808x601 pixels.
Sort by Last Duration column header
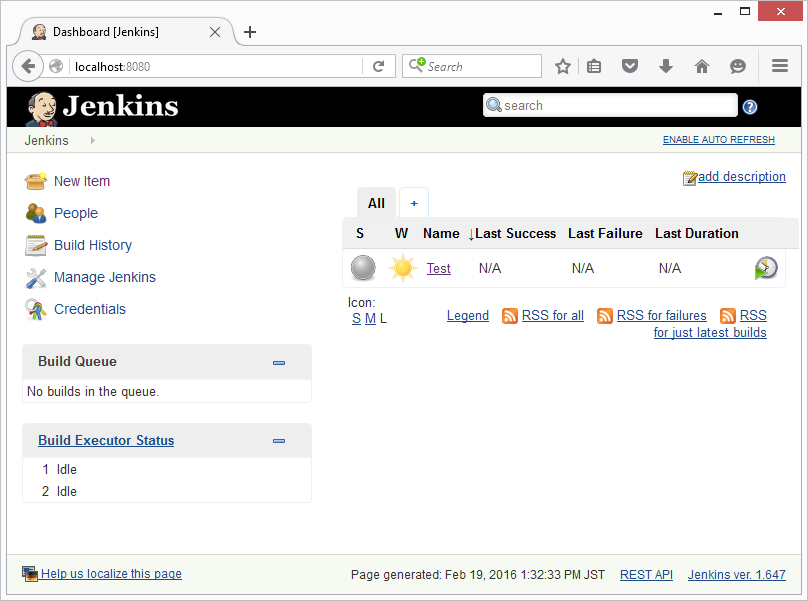click(697, 233)
